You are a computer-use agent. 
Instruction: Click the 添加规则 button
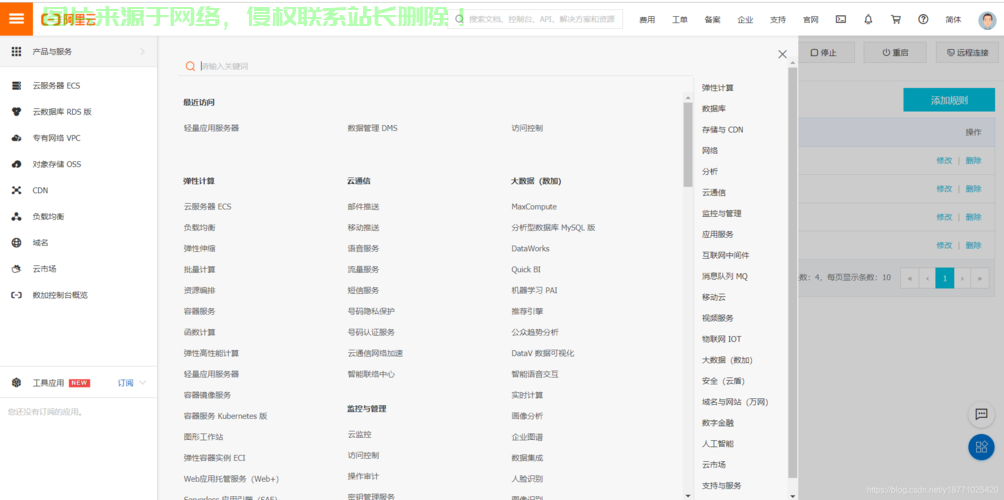[x=949, y=101]
